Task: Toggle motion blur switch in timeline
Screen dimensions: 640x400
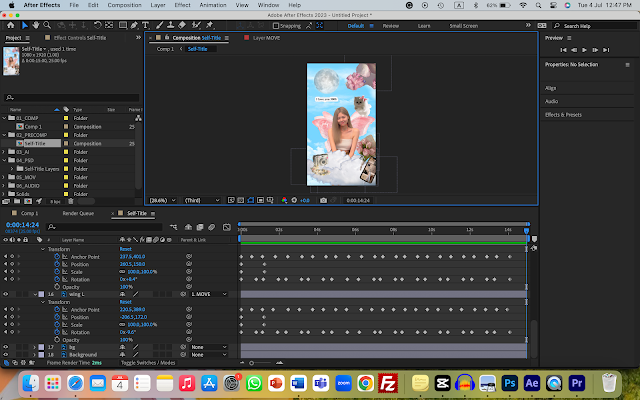Action: point(211,227)
